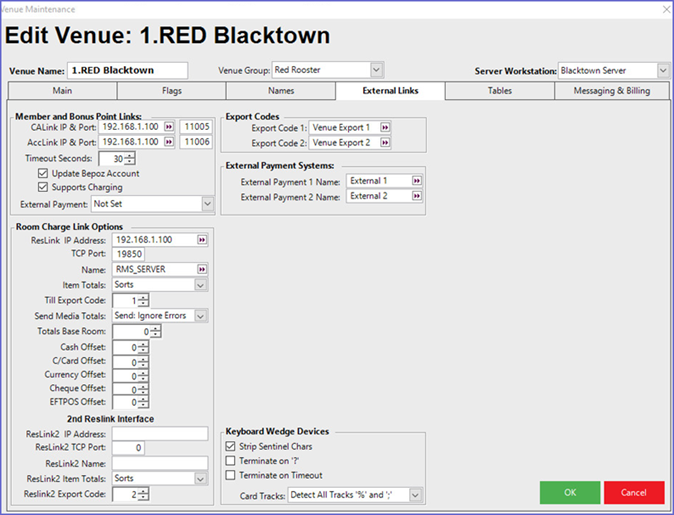Click the arrow icon beside AccLink IP field
The image size is (674, 515).
[x=169, y=142]
